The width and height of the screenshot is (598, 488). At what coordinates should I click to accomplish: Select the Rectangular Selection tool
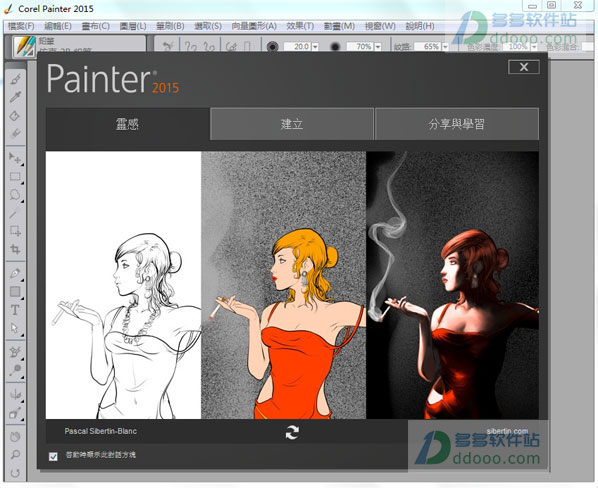point(15,177)
